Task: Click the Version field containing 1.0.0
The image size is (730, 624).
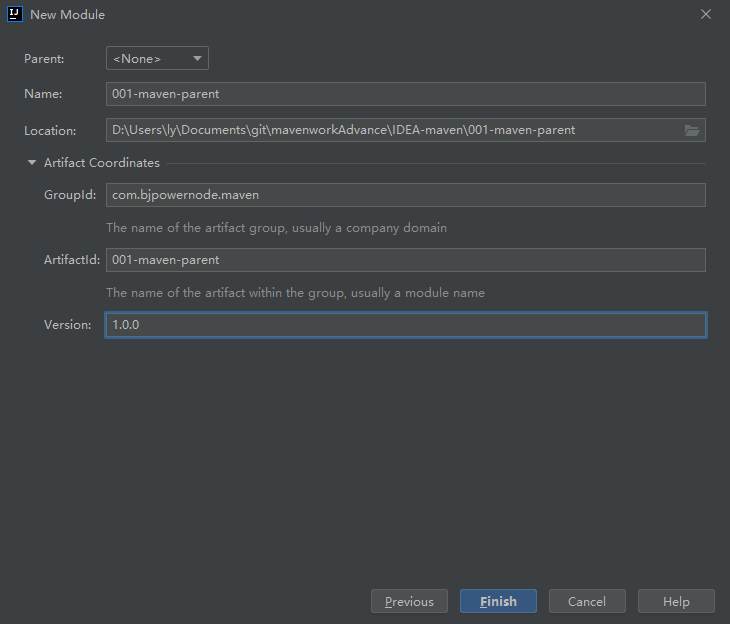Action: pos(406,325)
